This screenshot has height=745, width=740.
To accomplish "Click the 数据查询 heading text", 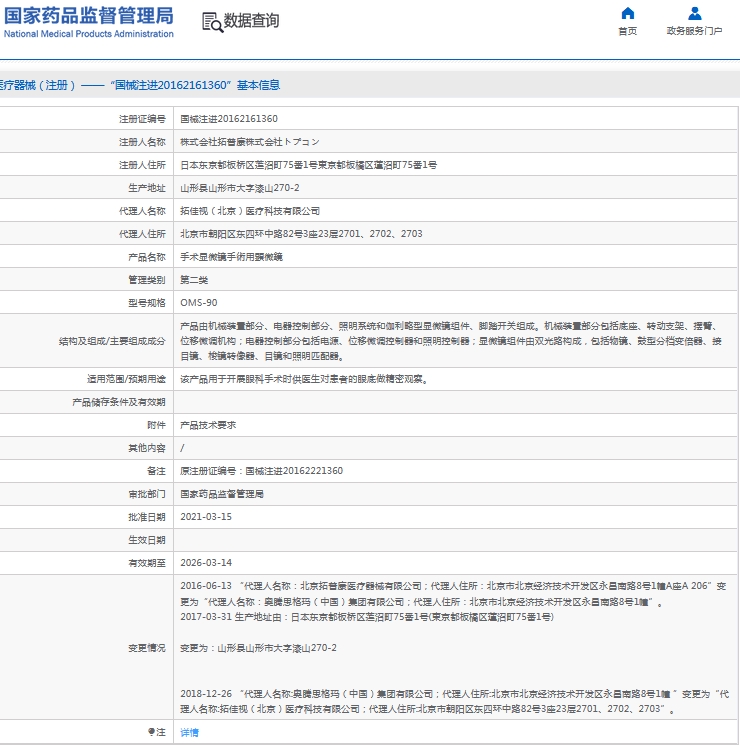I will (x=251, y=21).
